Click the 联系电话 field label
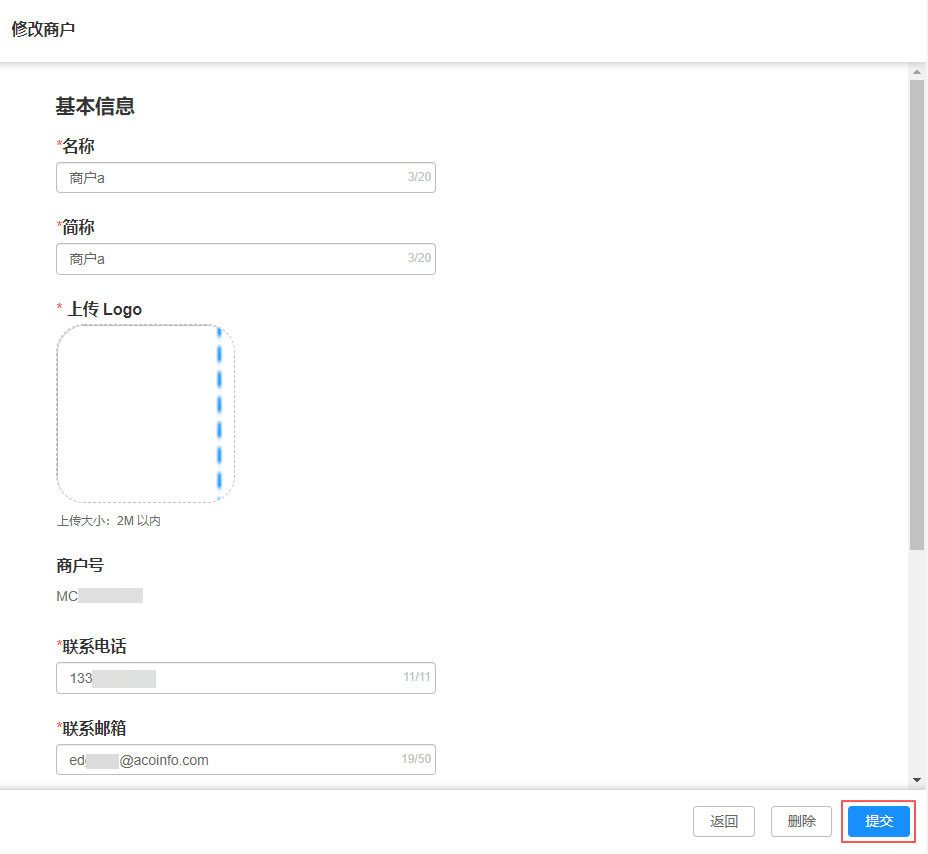The width and height of the screenshot is (928, 854). [x=94, y=647]
